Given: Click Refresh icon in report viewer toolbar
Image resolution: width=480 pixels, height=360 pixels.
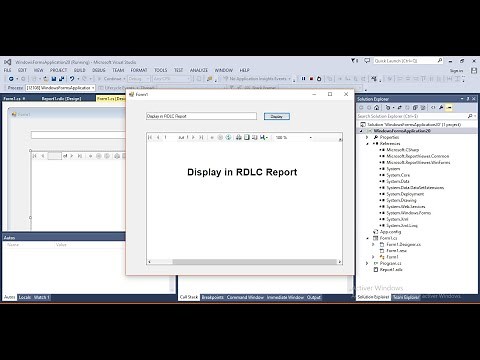Looking at the screenshot, I should click(x=228, y=137).
